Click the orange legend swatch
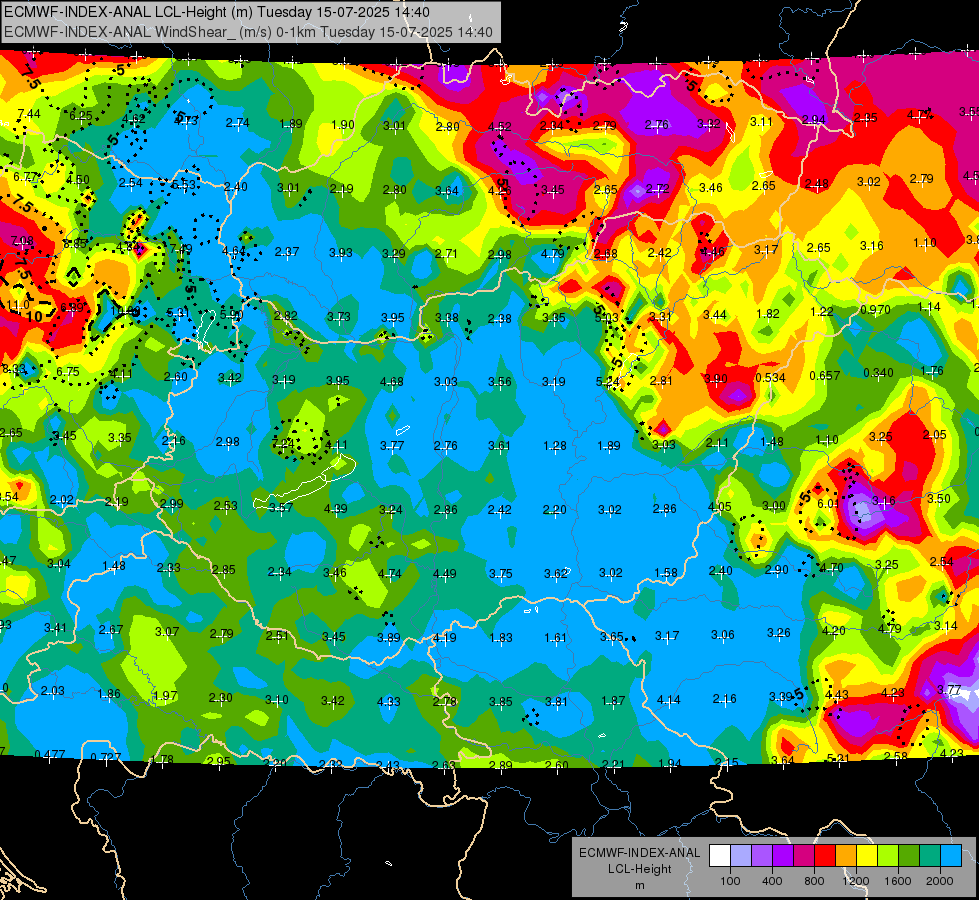Viewport: 979px width, 900px height. [845, 856]
